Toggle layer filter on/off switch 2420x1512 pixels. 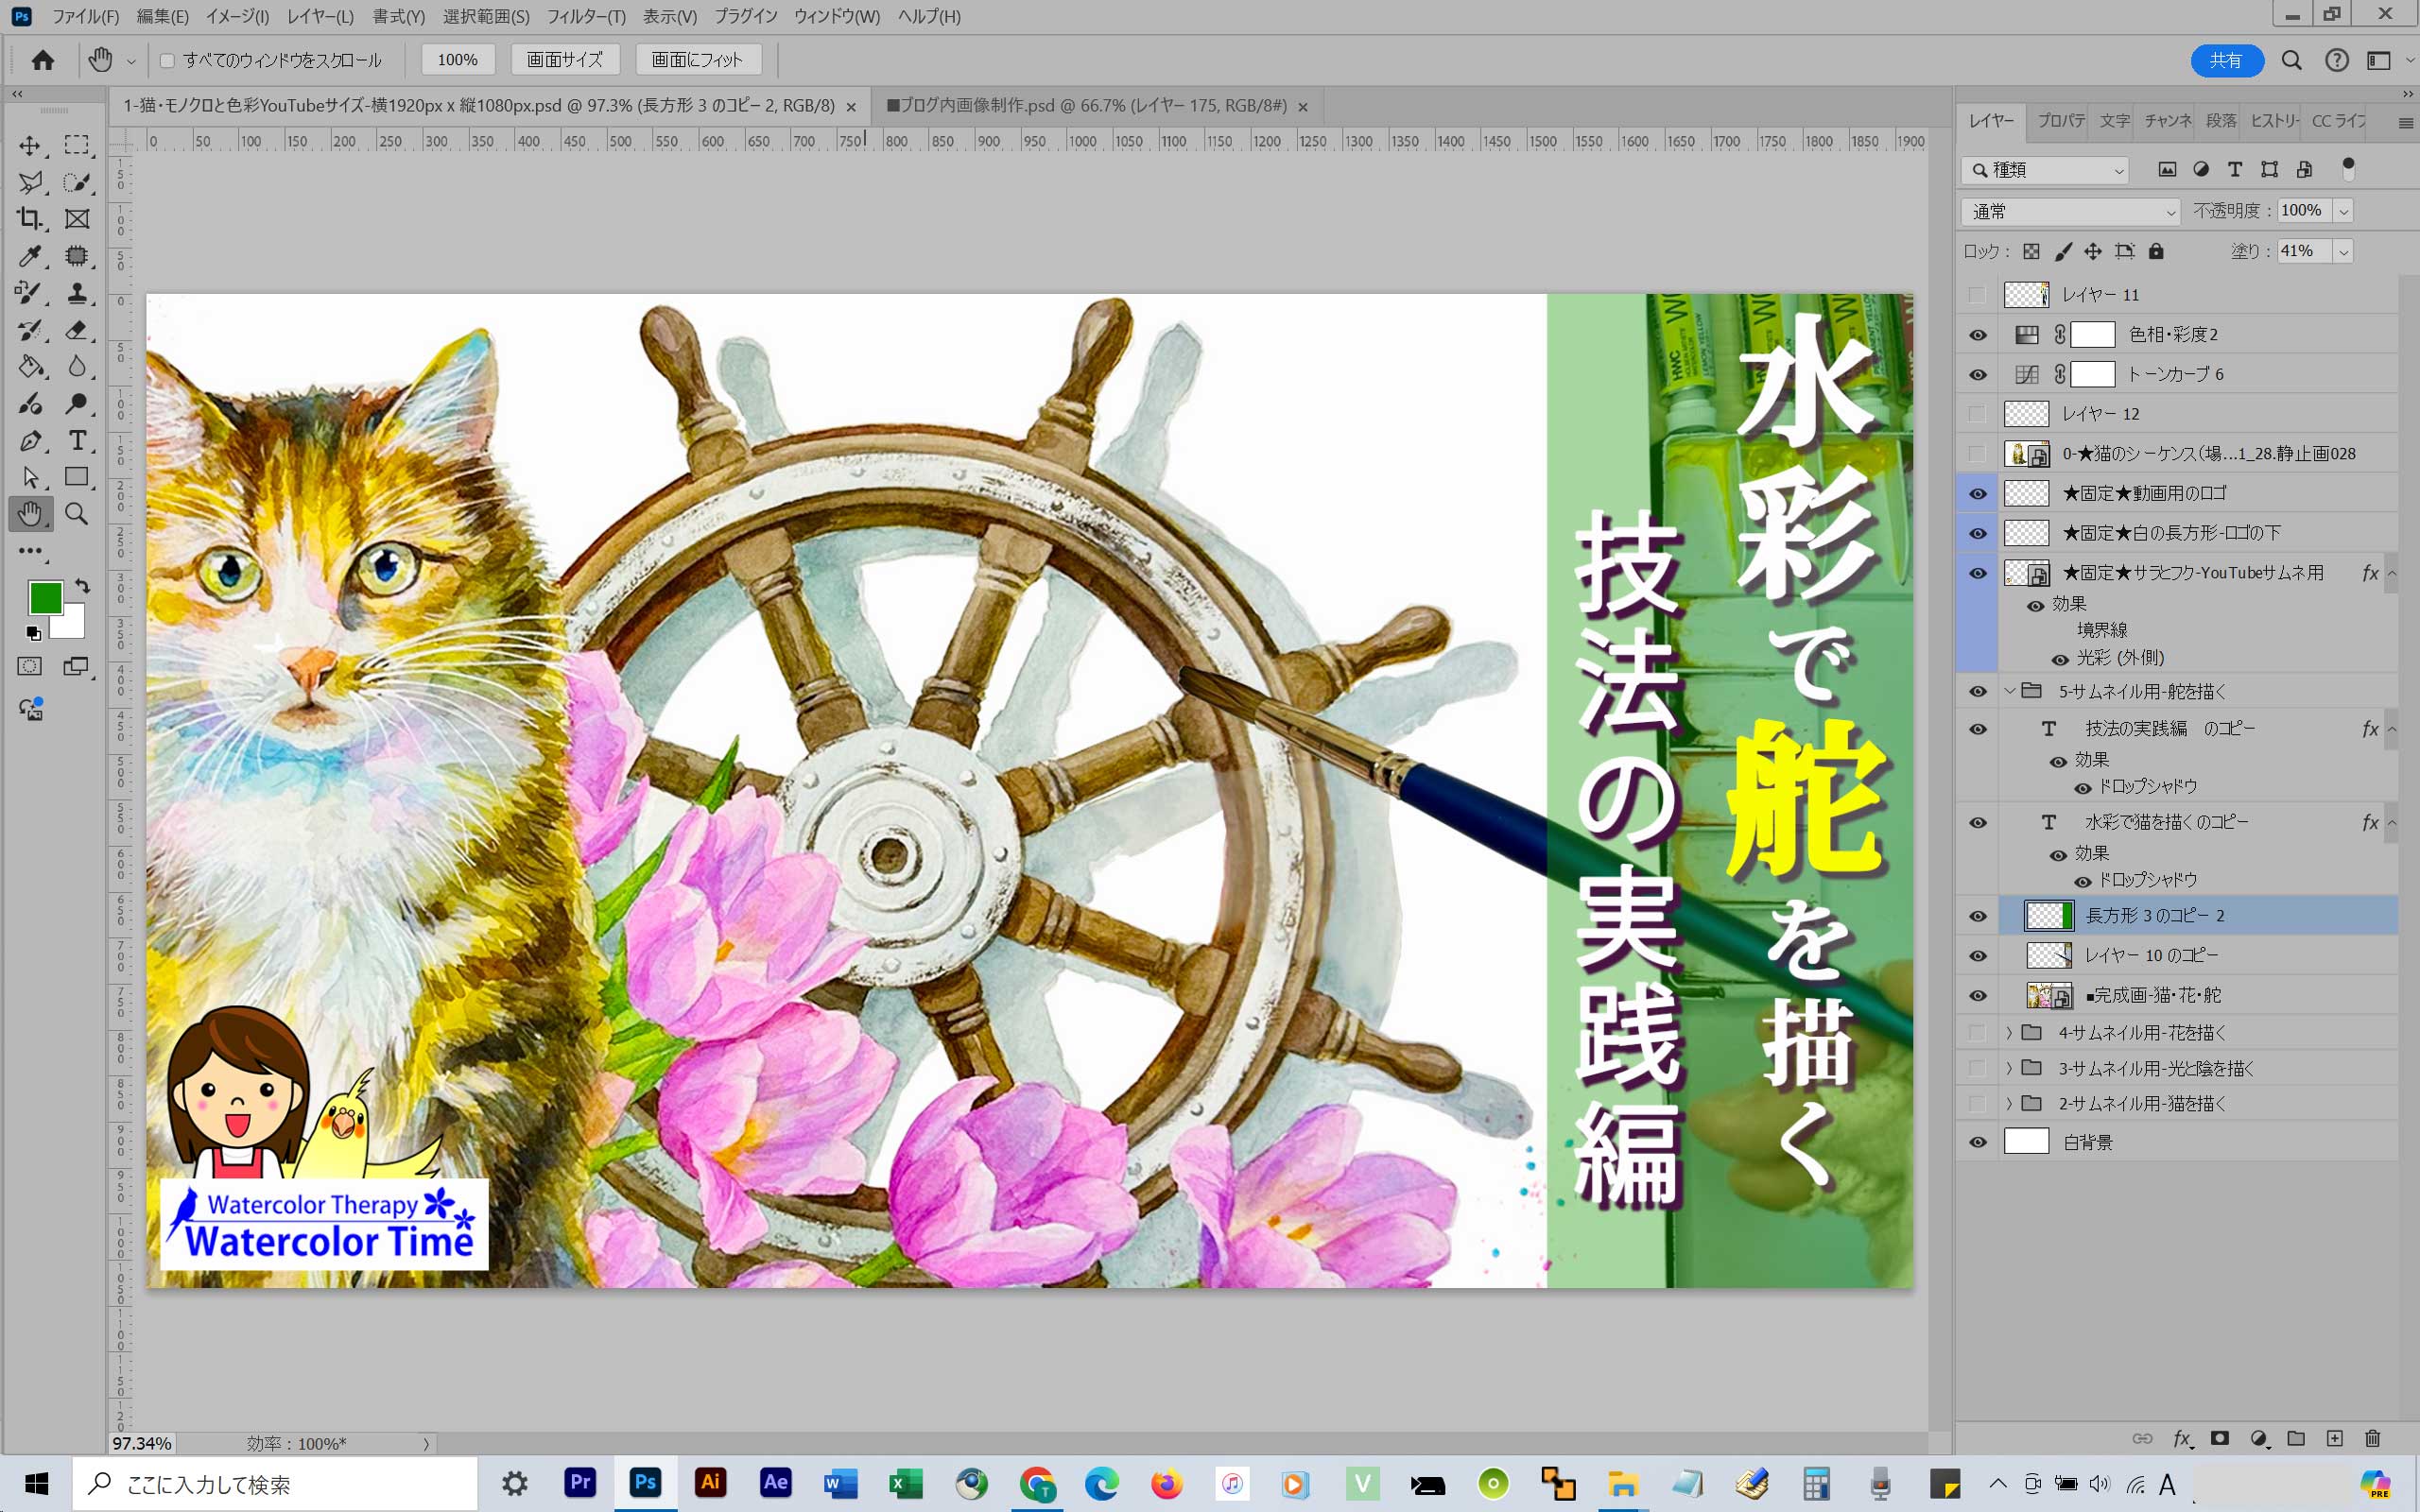2349,168
